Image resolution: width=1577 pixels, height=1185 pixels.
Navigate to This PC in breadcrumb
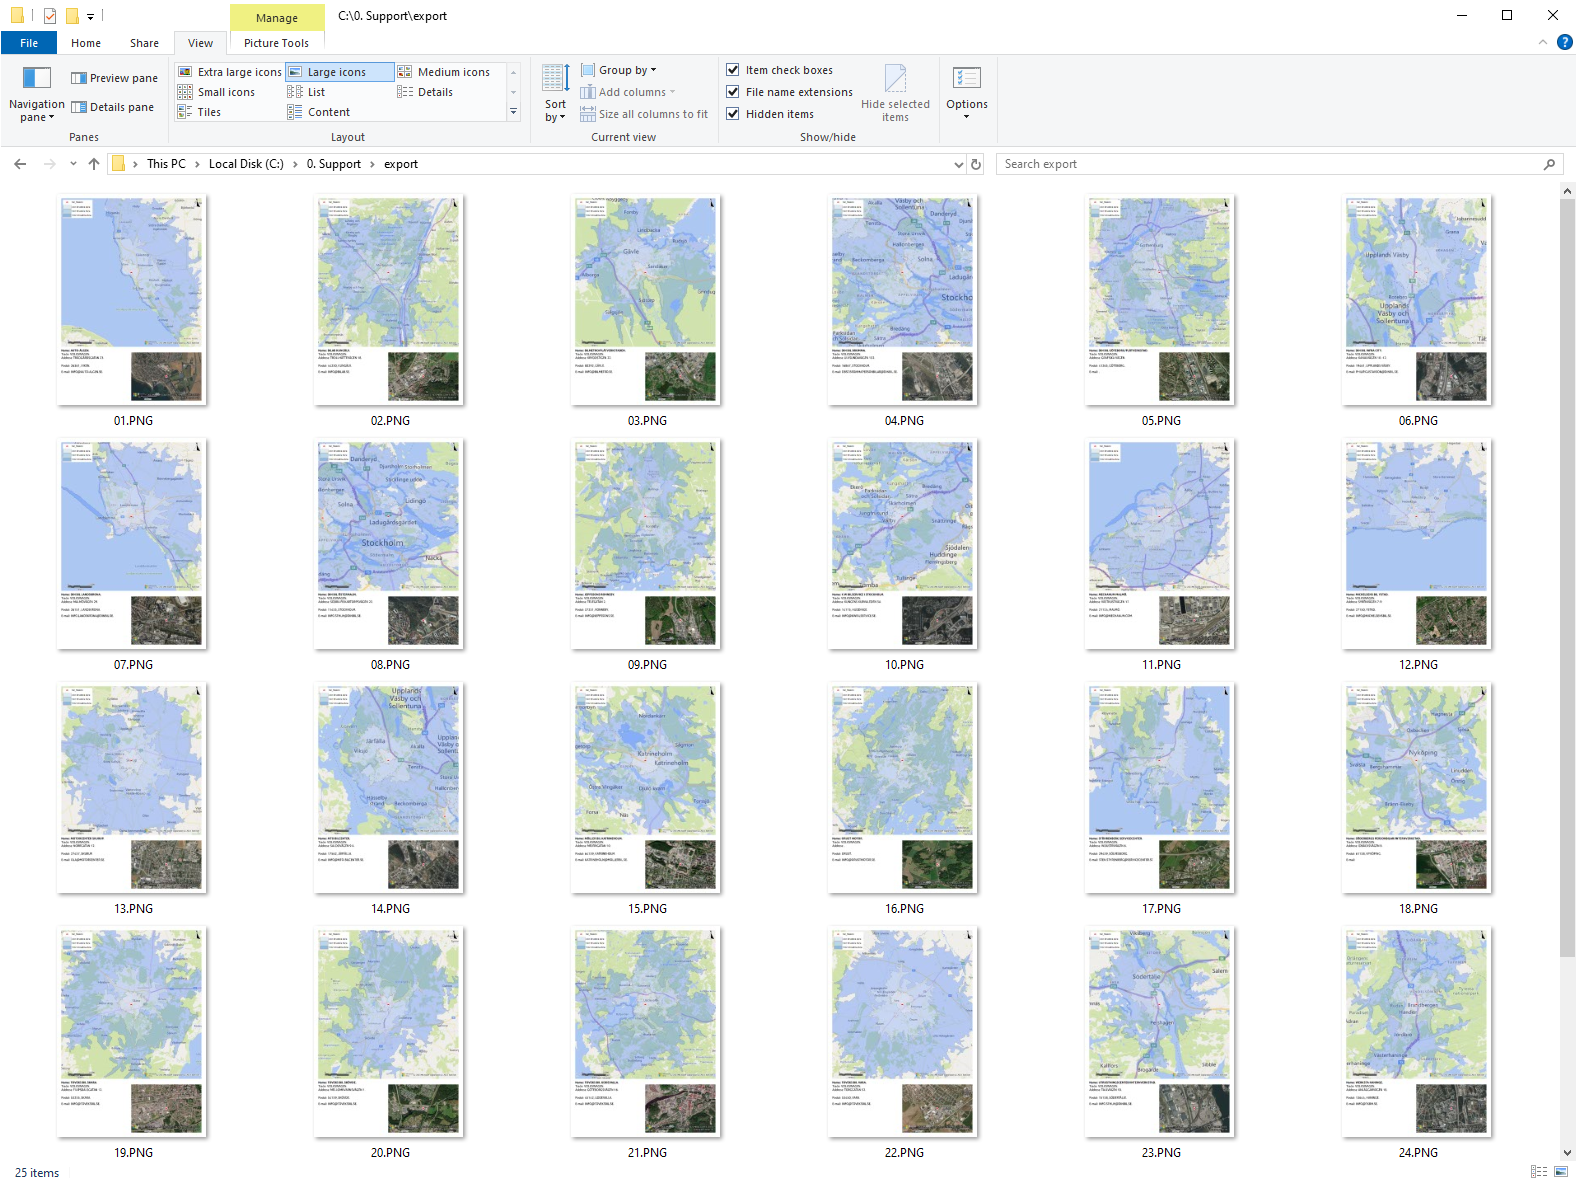click(x=166, y=164)
